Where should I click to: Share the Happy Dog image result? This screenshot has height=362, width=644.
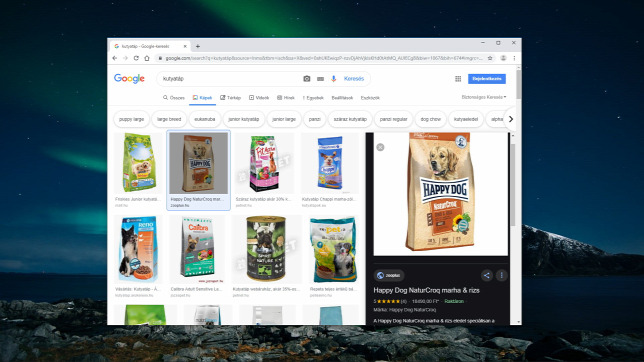click(x=487, y=275)
